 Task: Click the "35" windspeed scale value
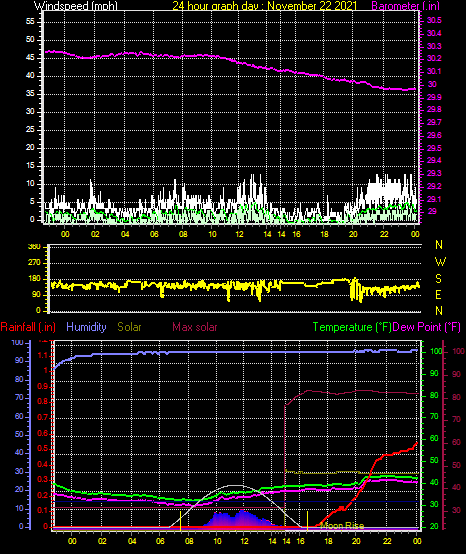pos(30,94)
